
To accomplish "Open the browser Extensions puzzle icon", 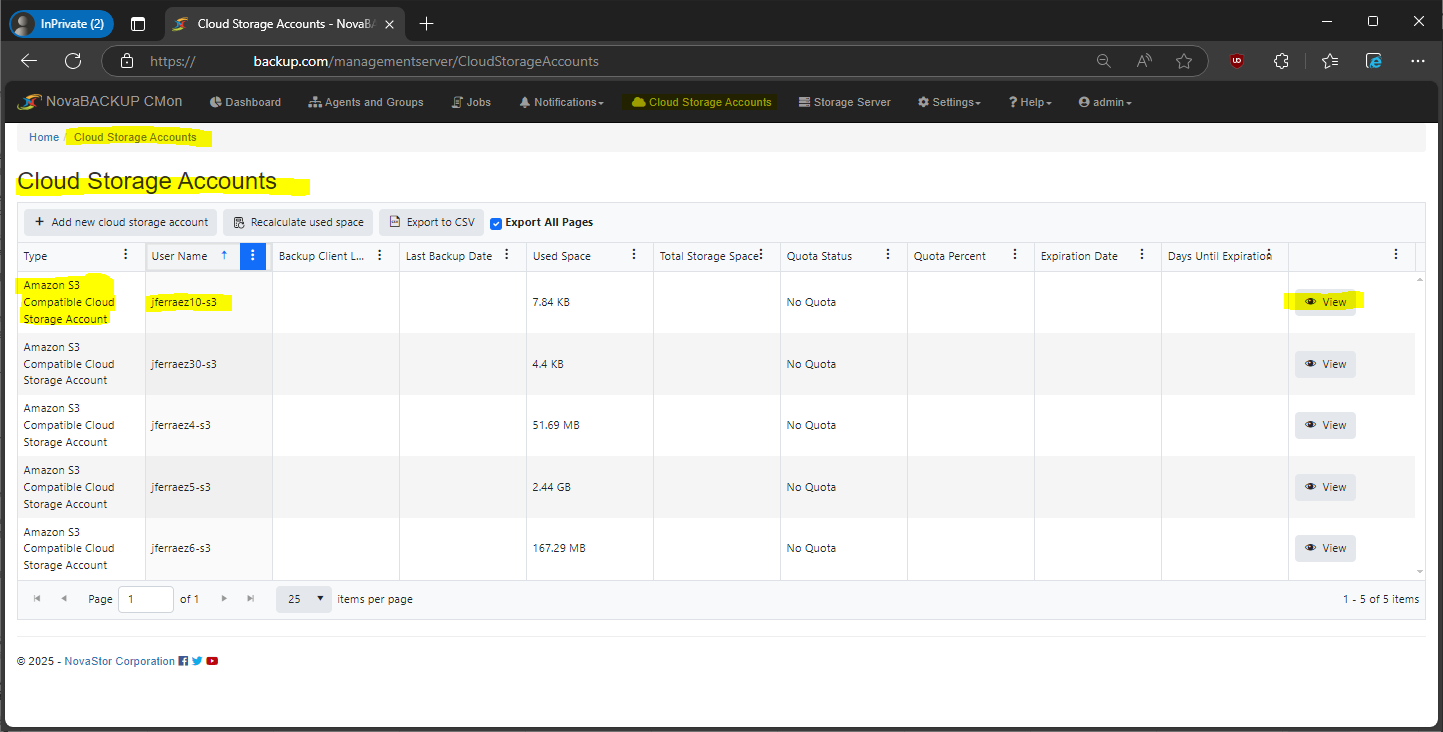I will tap(1282, 61).
